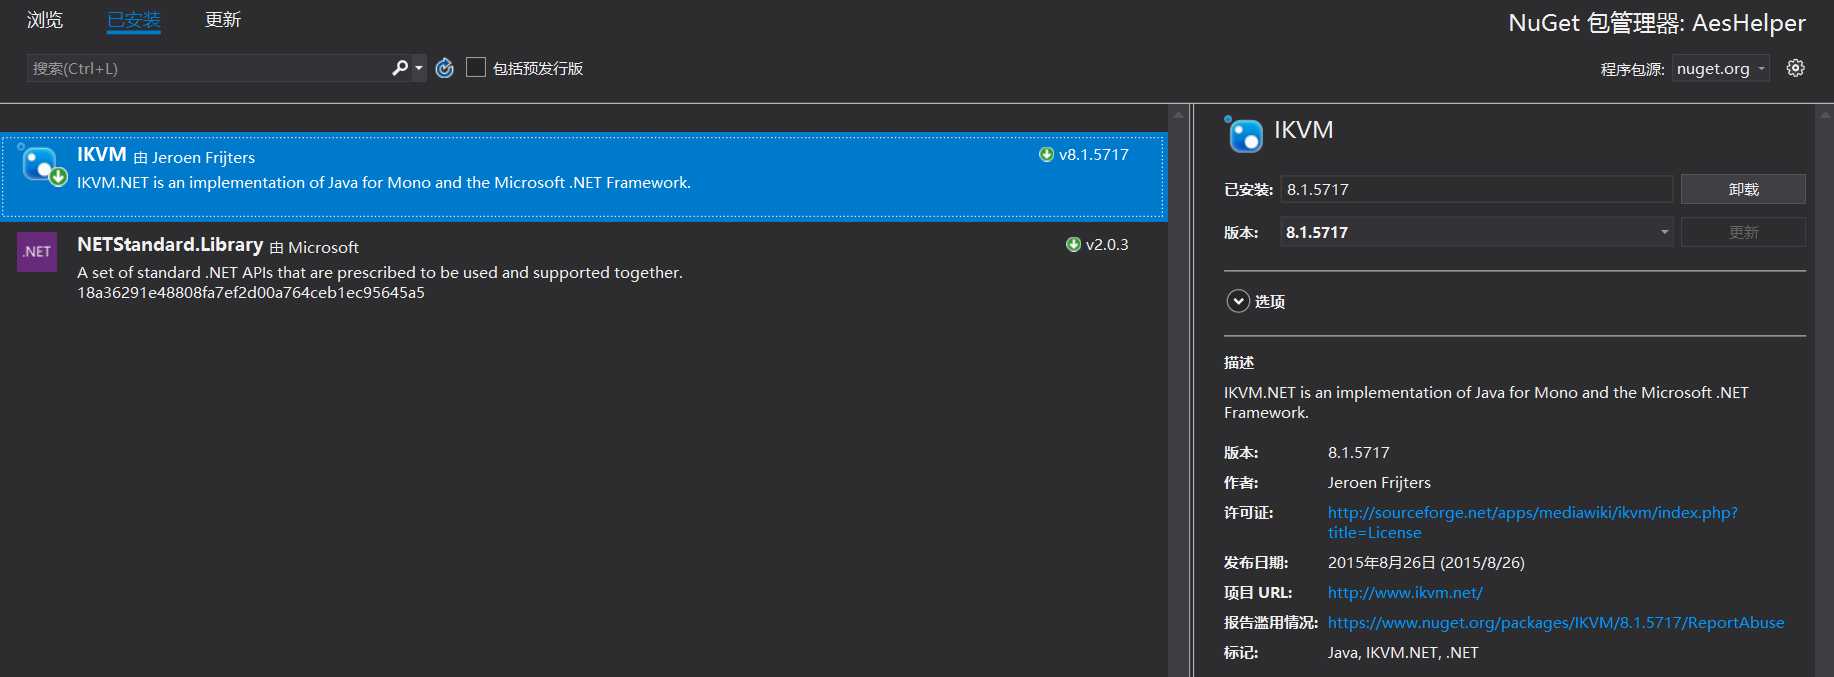Image resolution: width=1834 pixels, height=677 pixels.
Task: Click IKVM installed version v8.1.5717 icon
Action: [1046, 154]
